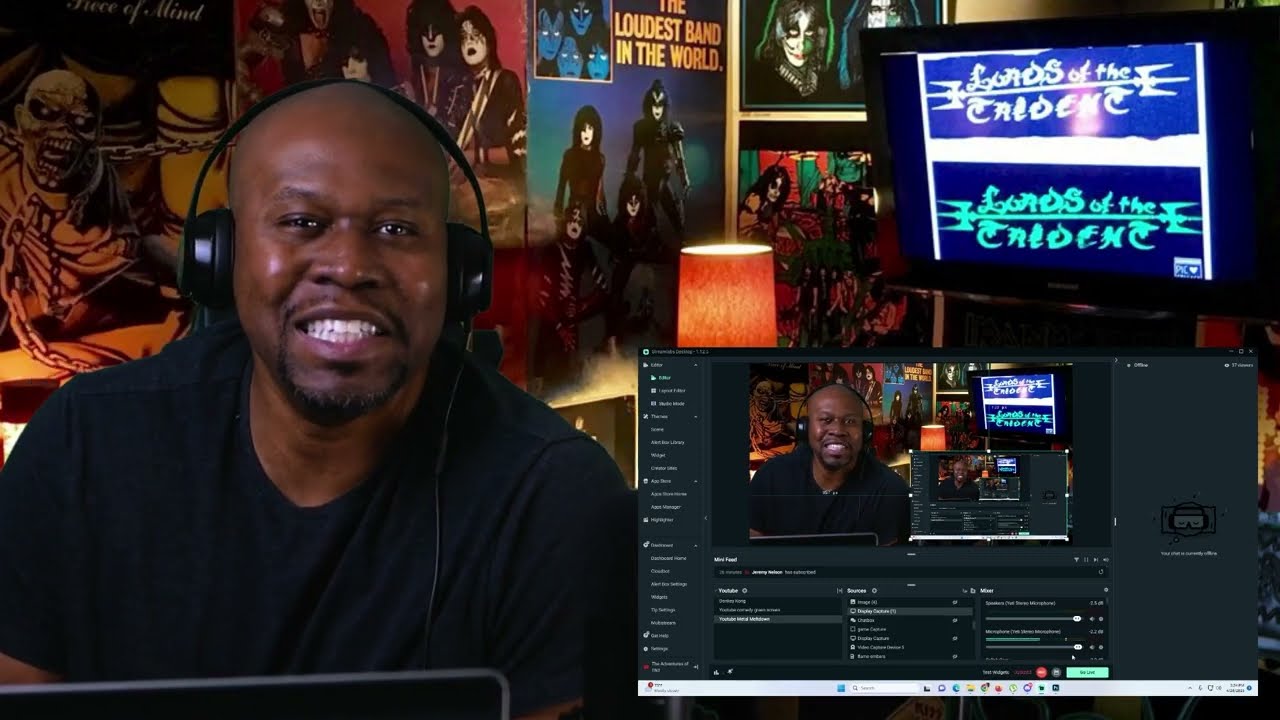Click the Test Widgets link

[x=996, y=672]
